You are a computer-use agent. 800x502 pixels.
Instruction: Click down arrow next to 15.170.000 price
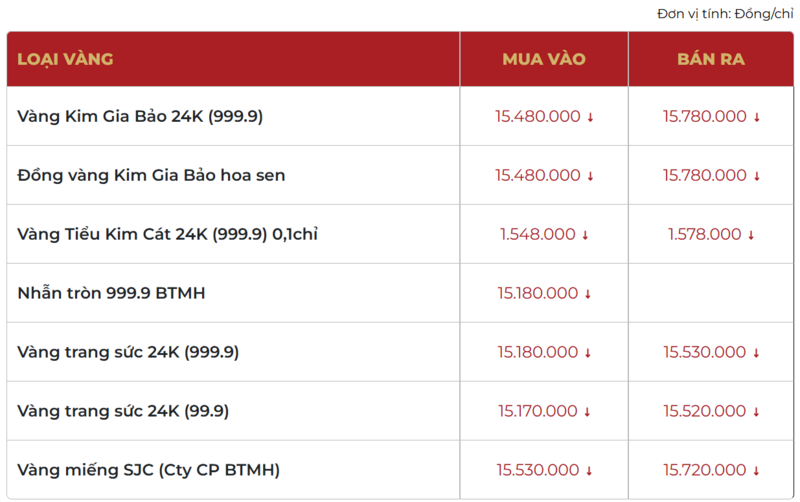pyautogui.click(x=588, y=412)
